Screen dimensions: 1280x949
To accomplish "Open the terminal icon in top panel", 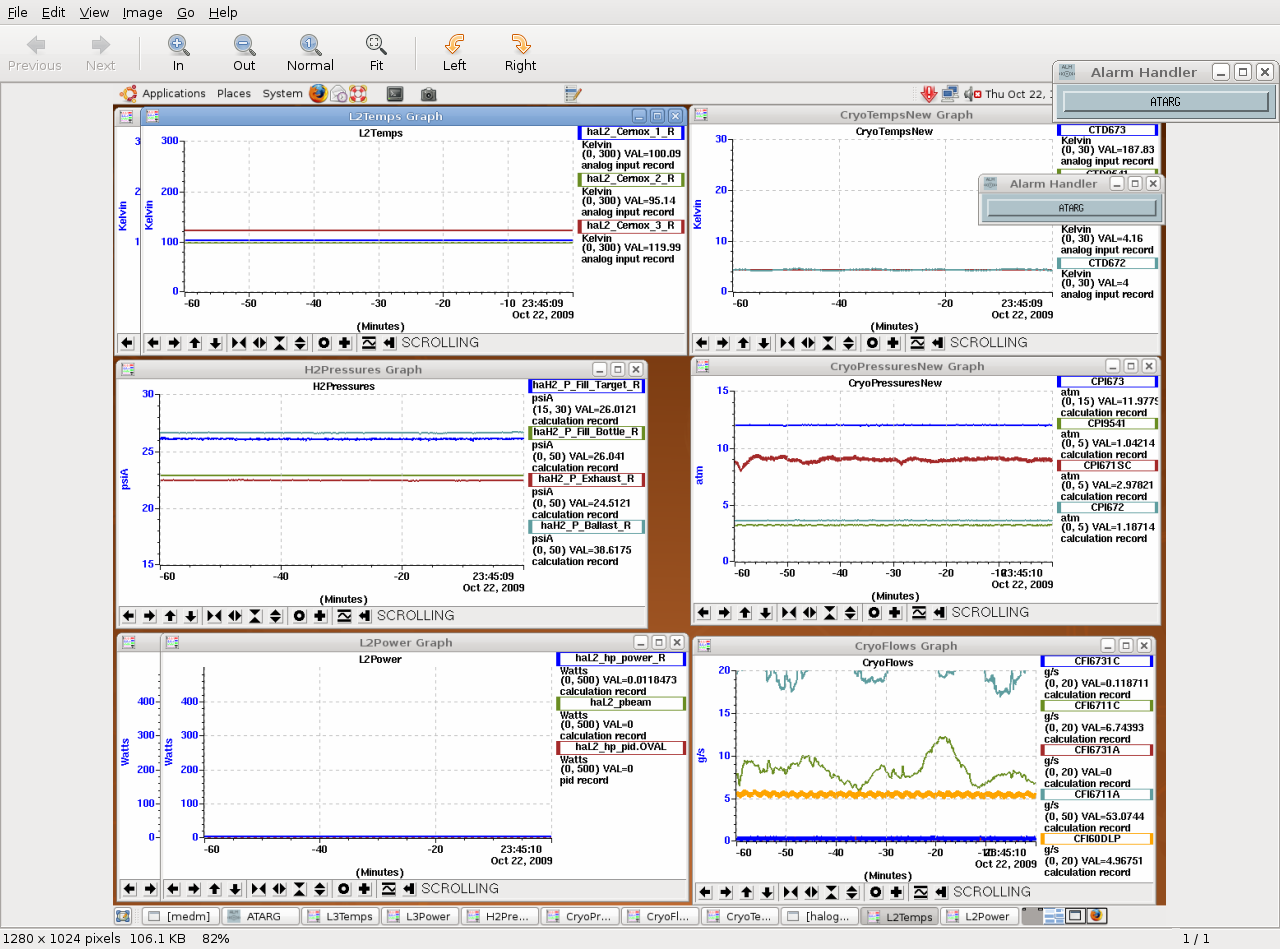I will 395,94.
